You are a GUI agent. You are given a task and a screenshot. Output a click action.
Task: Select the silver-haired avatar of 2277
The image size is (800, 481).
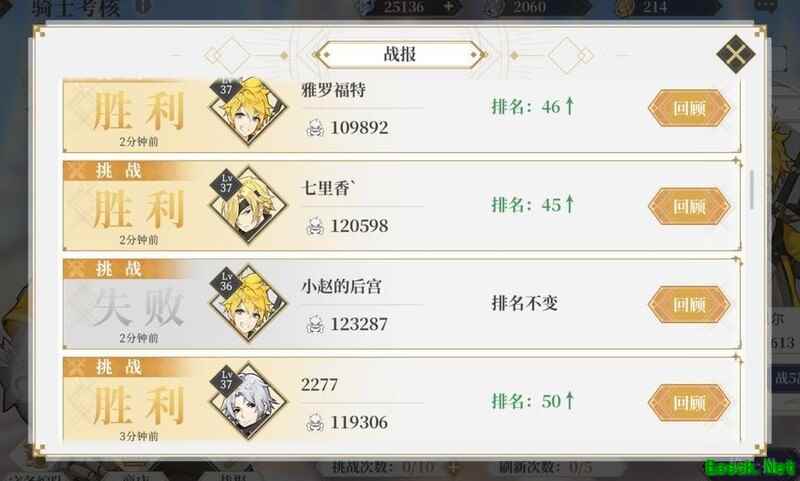[x=248, y=401]
